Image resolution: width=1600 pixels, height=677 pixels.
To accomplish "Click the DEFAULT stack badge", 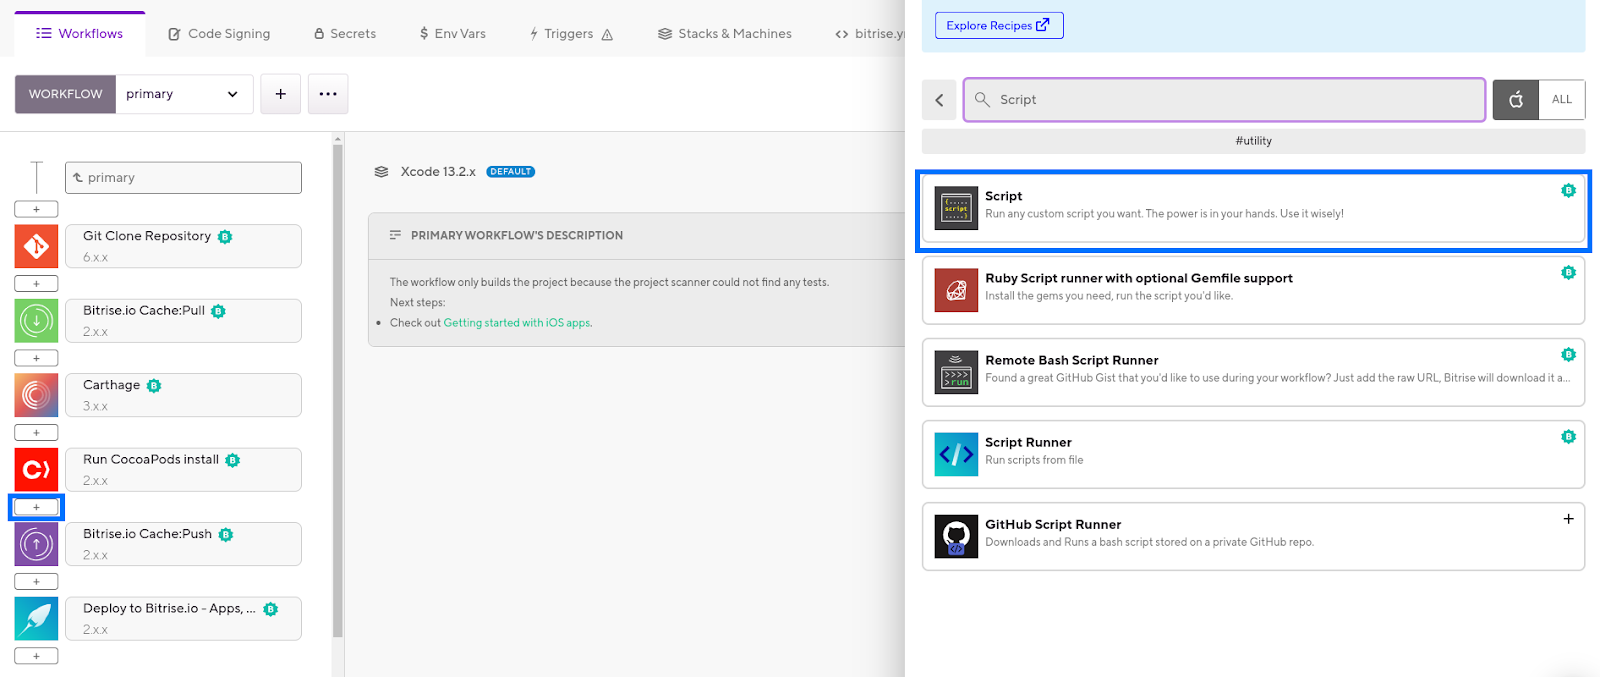I will pos(510,172).
